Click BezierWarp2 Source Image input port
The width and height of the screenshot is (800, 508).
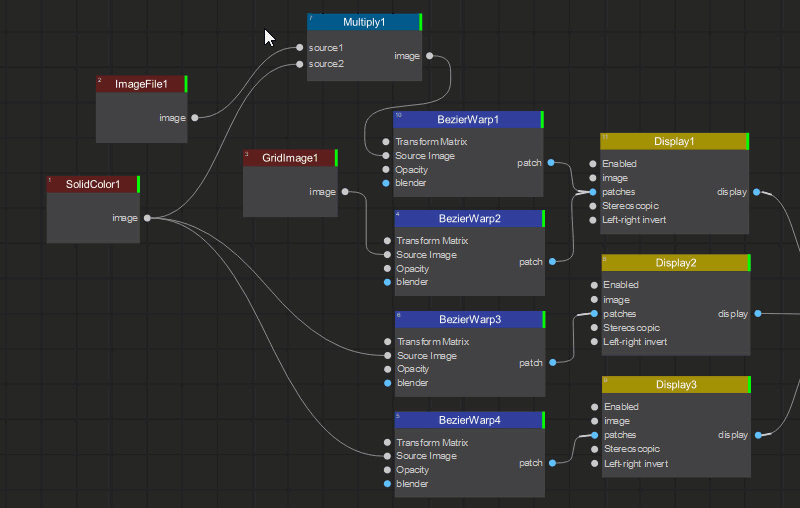387,255
